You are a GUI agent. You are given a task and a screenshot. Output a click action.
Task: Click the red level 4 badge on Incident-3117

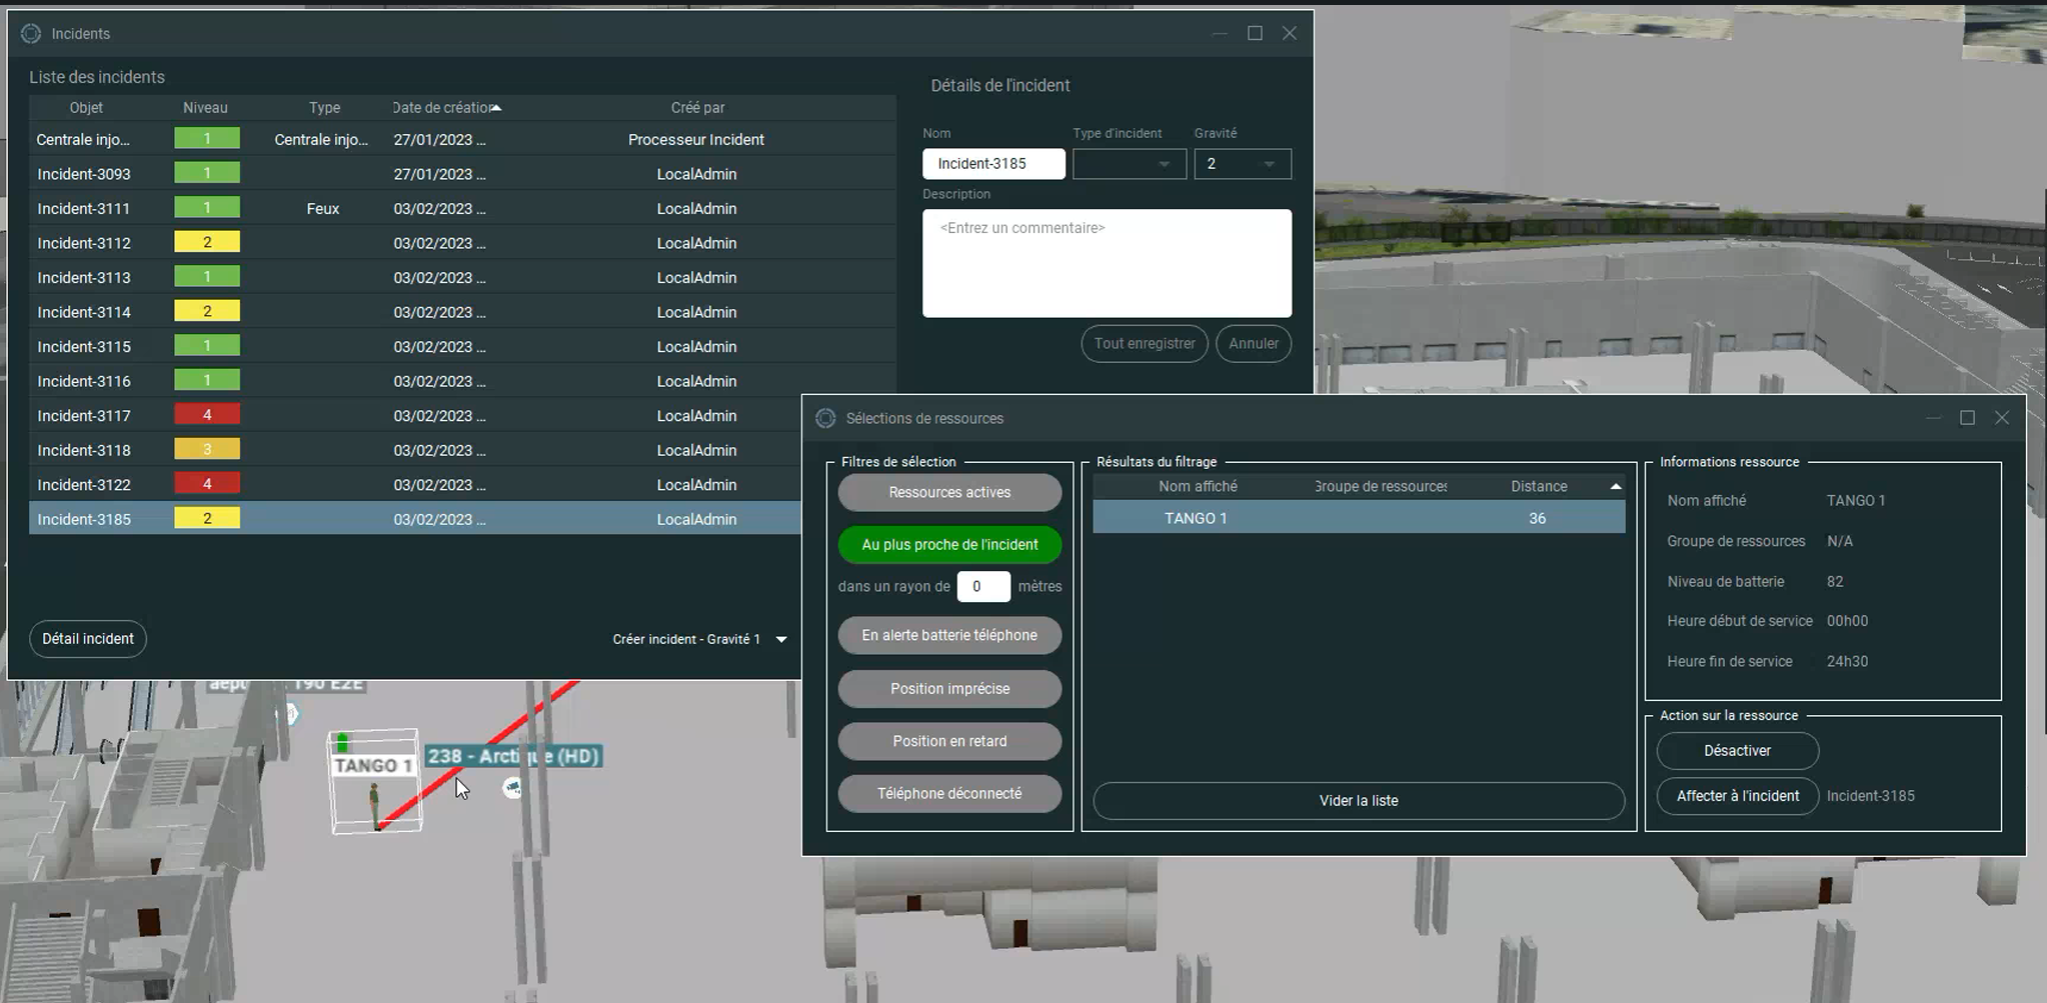point(206,414)
